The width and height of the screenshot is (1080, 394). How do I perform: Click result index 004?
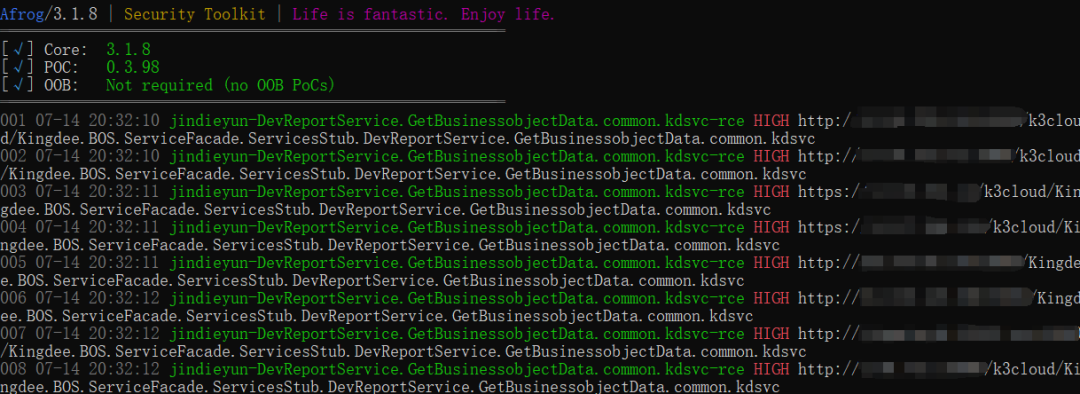[x=13, y=228]
